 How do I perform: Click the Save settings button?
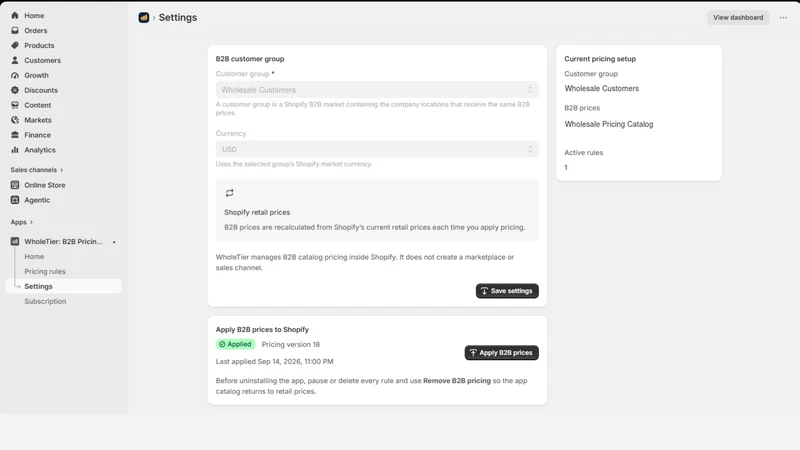point(507,291)
